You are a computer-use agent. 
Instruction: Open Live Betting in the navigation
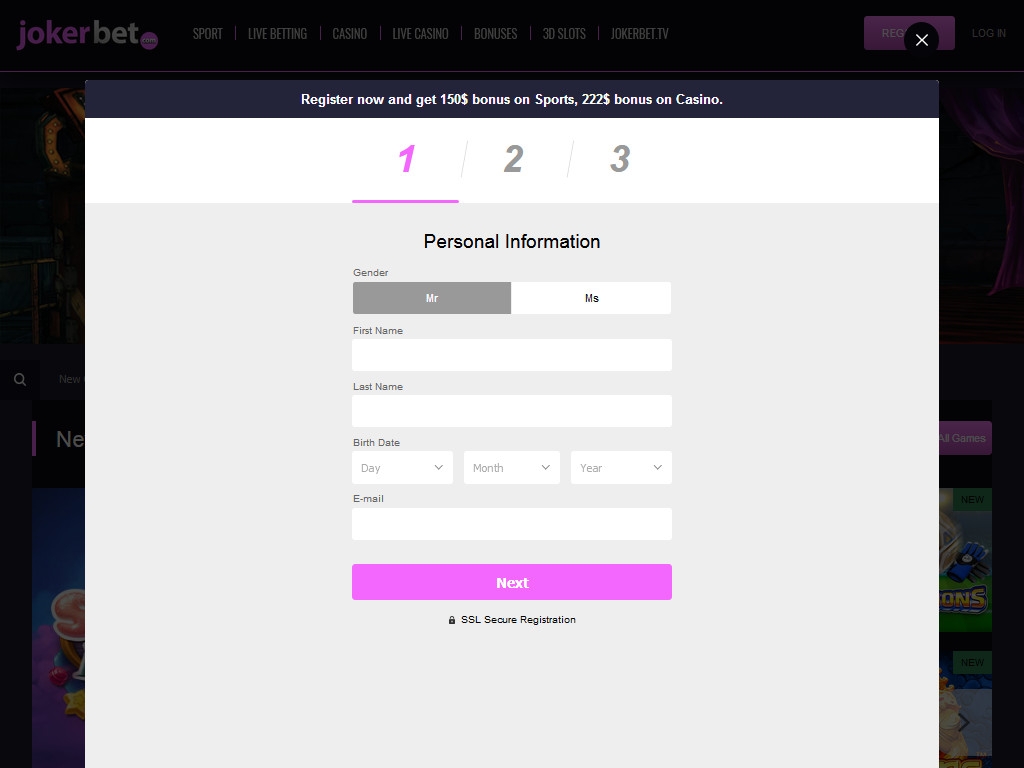tap(277, 34)
